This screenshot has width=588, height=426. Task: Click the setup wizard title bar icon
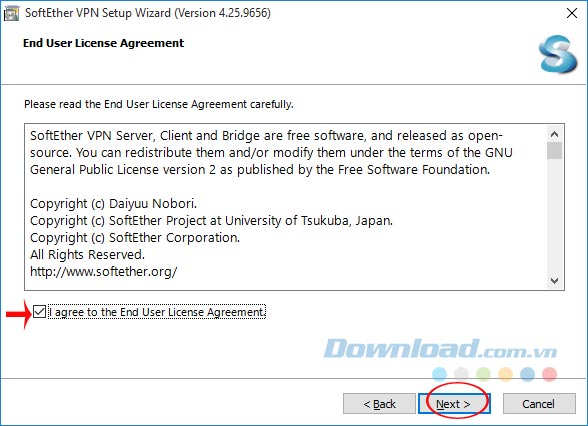click(11, 13)
